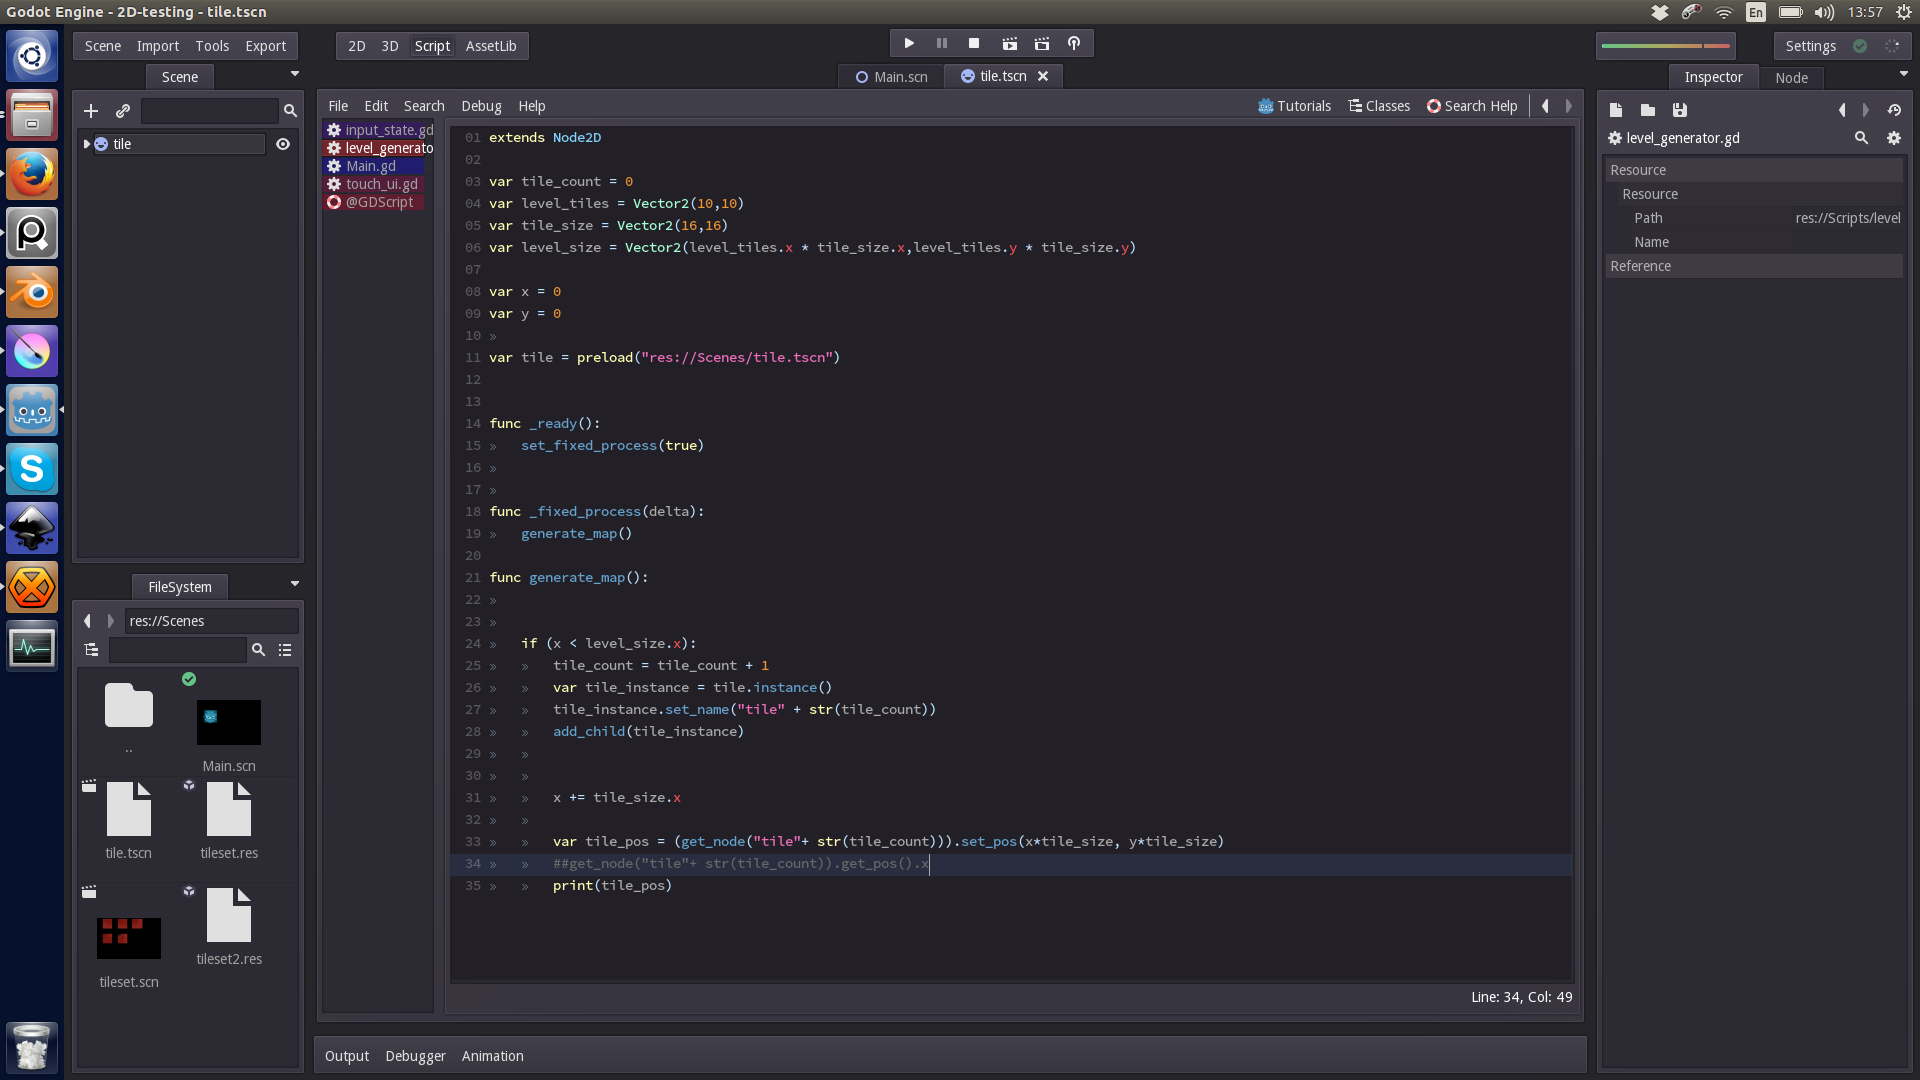Add a new node with plus icon
The image size is (1920, 1080).
[91, 111]
